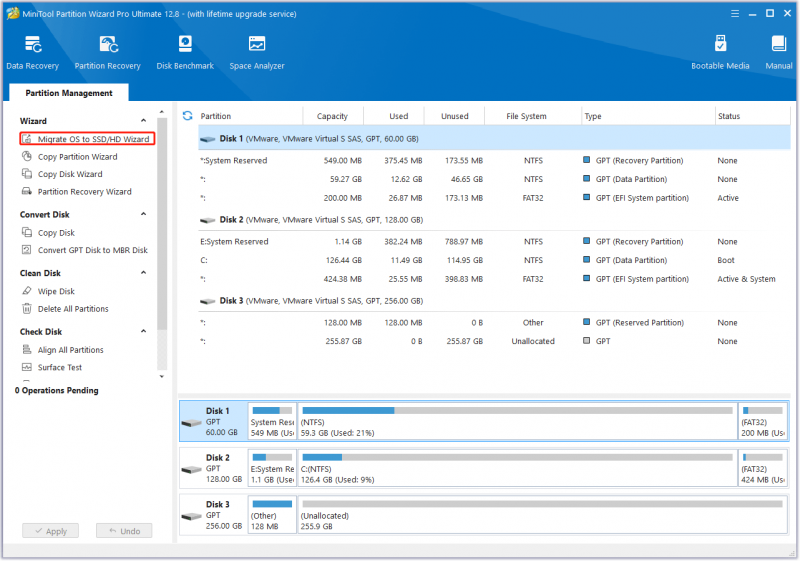
Task: Select the 128.00 MB Other partition row
Action: 494,322
